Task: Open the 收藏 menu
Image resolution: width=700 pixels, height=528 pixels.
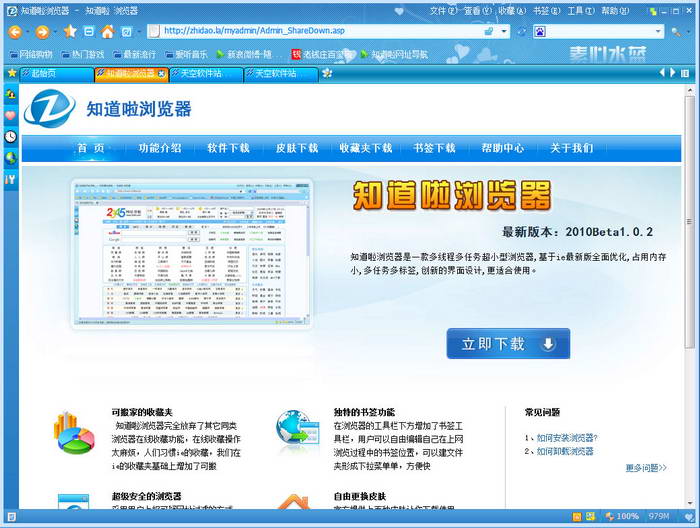Action: point(512,11)
